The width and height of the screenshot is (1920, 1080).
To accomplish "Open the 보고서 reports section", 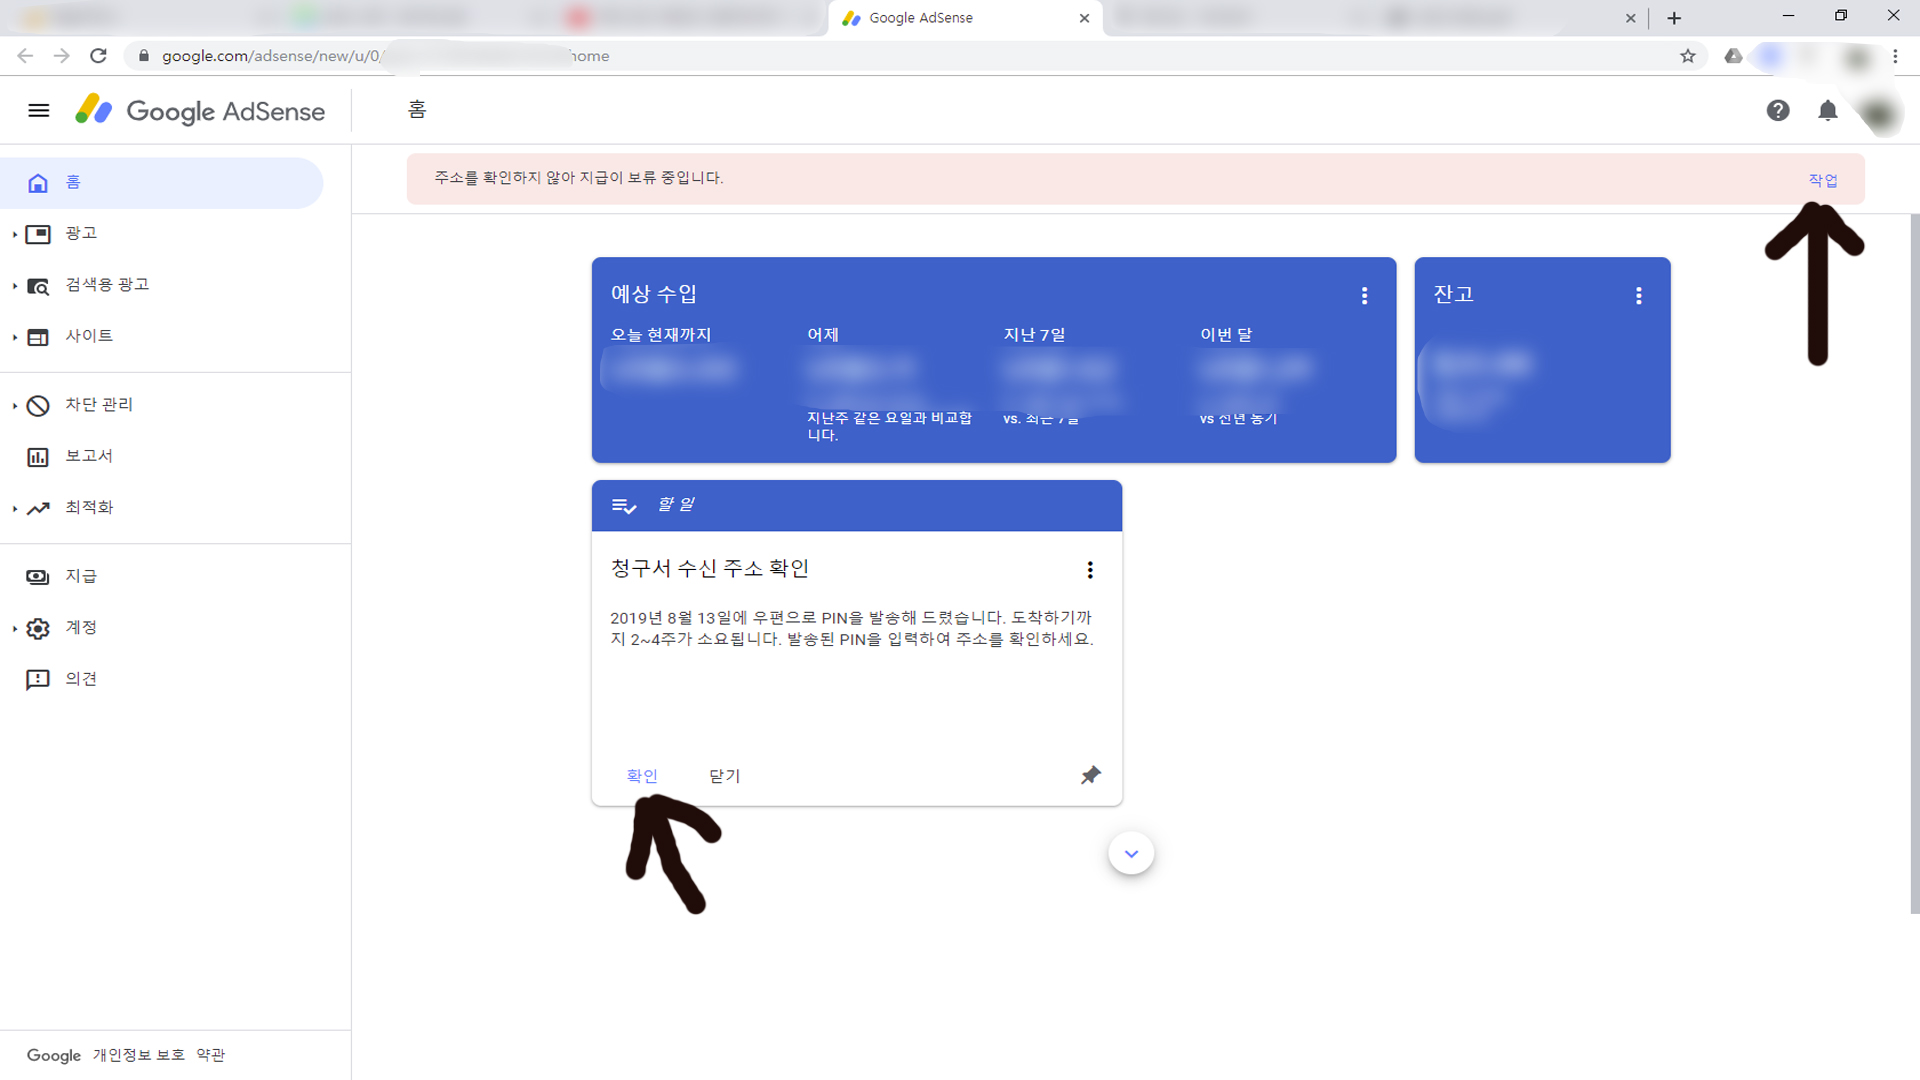I will (x=88, y=456).
